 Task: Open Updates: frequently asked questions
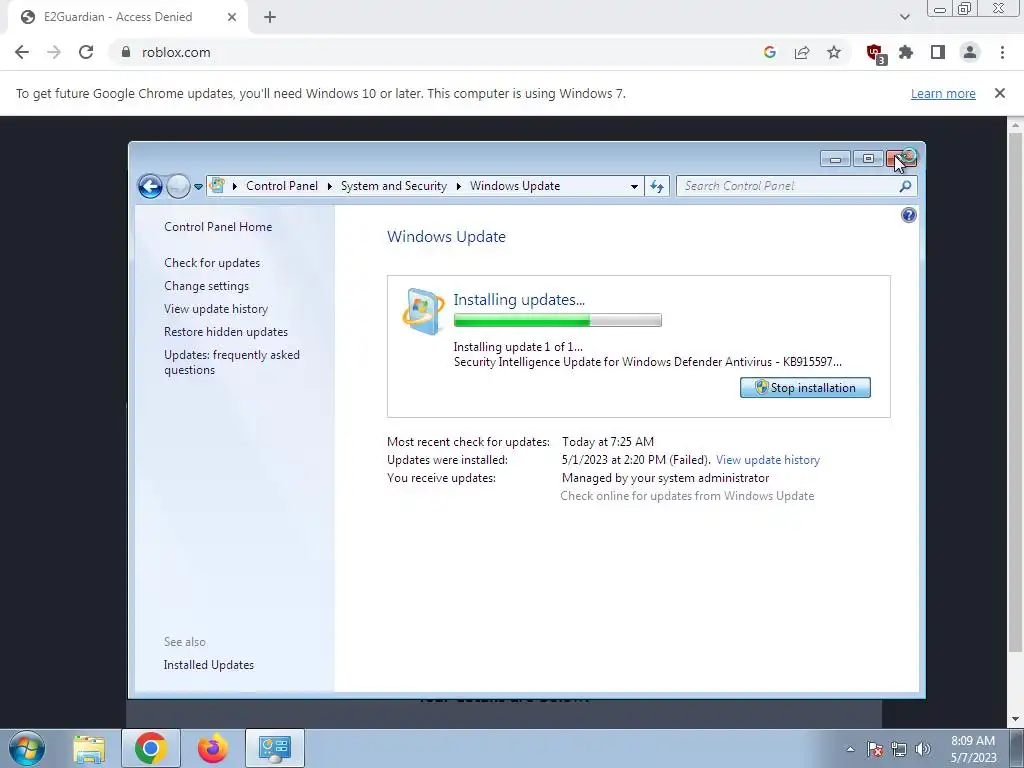coord(232,362)
